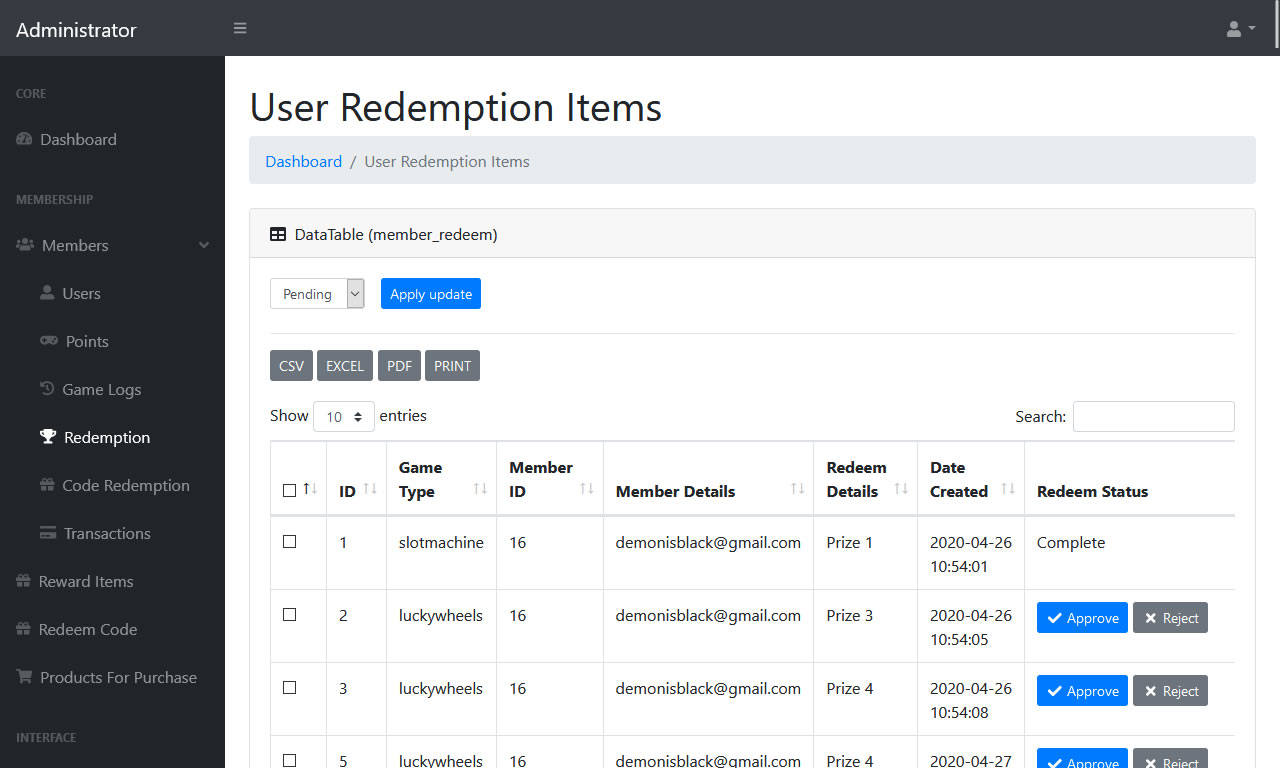
Task: Click the Apply update button
Action: (x=430, y=293)
